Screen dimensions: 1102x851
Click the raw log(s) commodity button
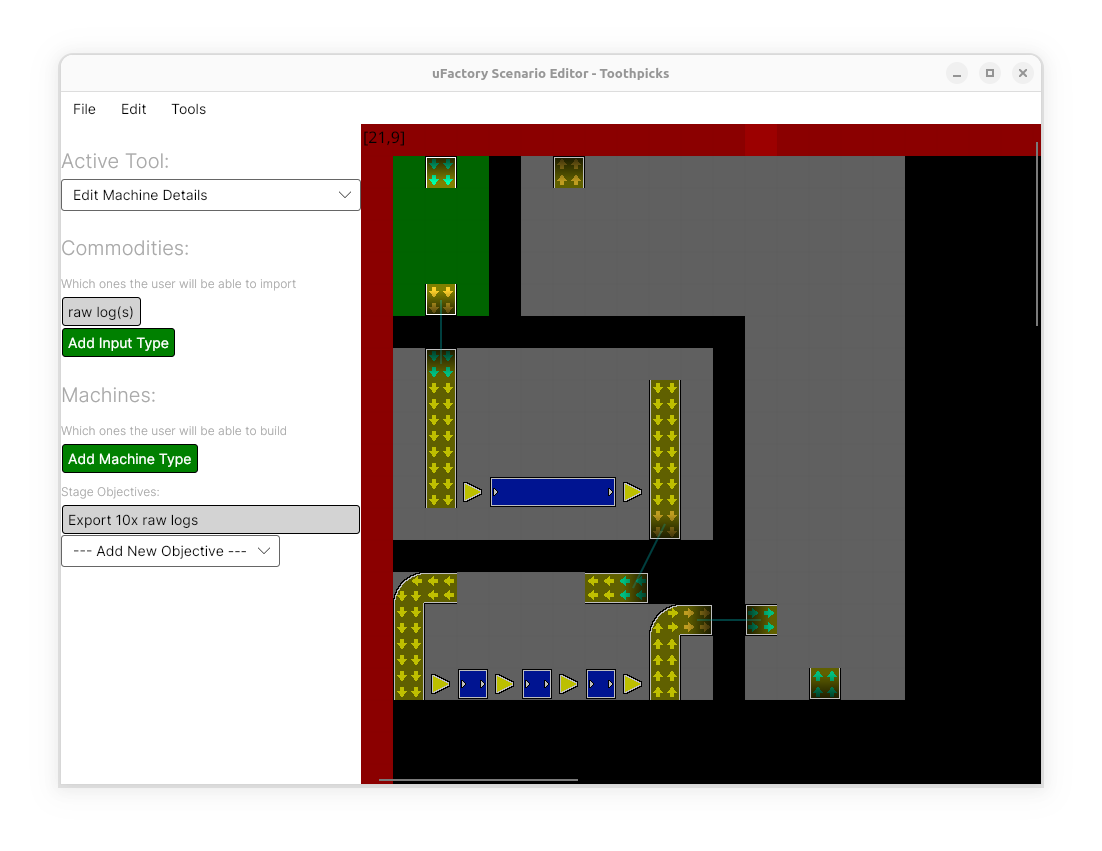(x=101, y=311)
